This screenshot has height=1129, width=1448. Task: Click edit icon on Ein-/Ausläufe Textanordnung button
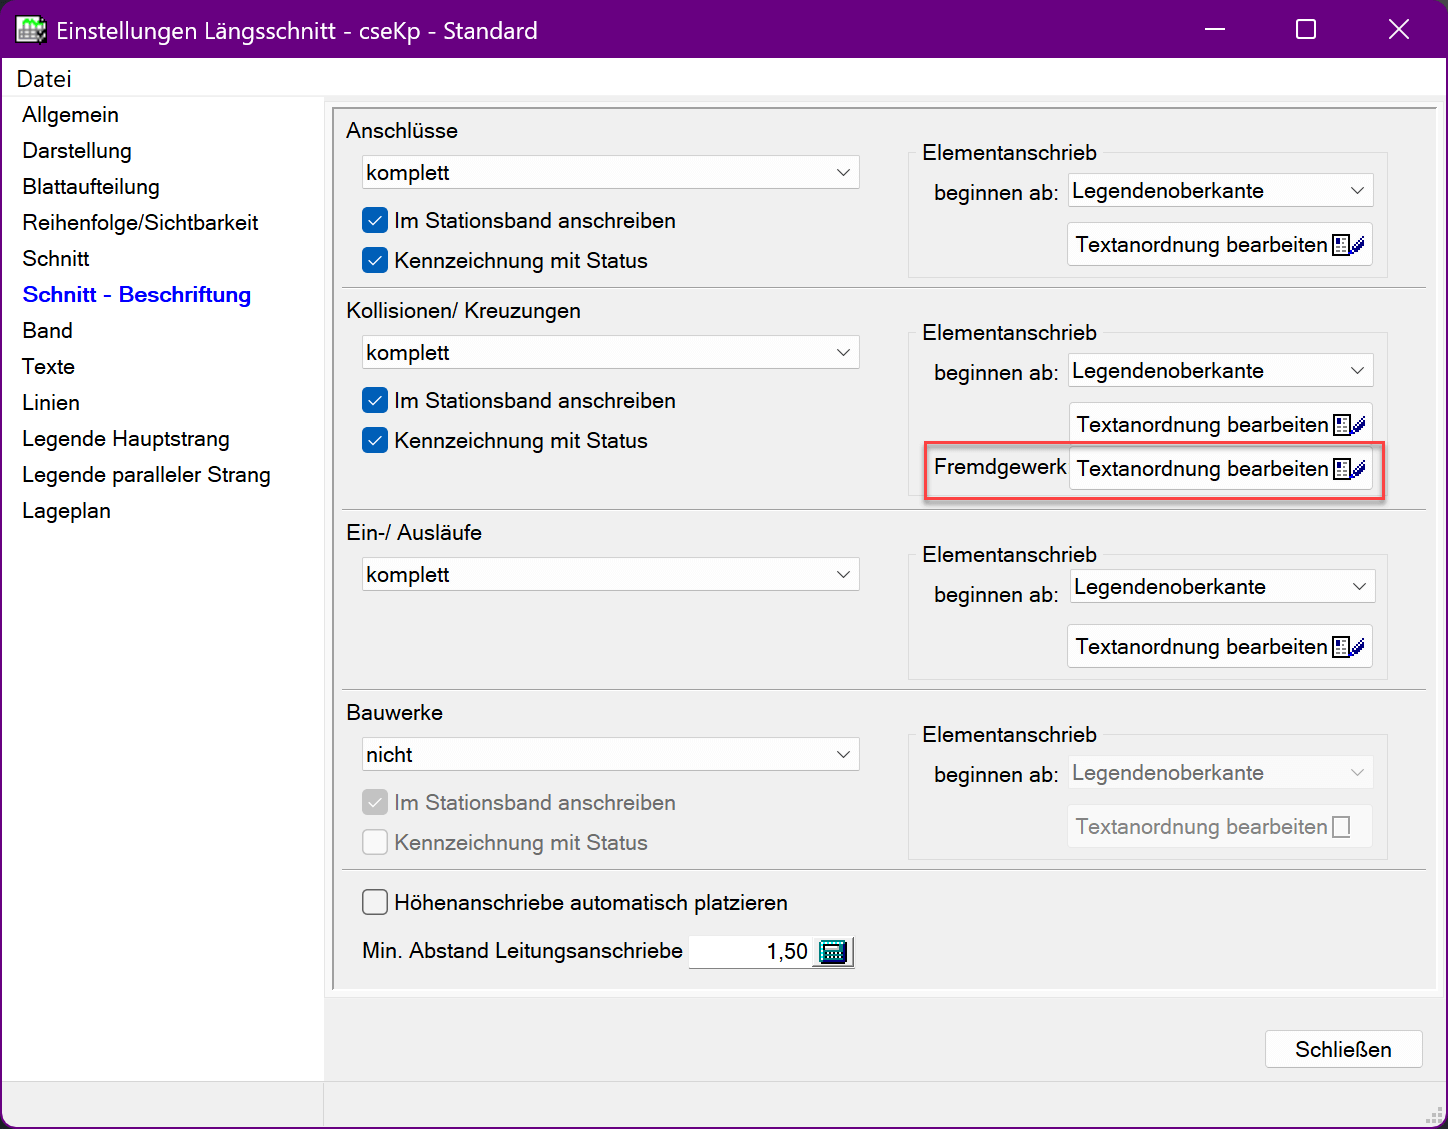pos(1348,647)
